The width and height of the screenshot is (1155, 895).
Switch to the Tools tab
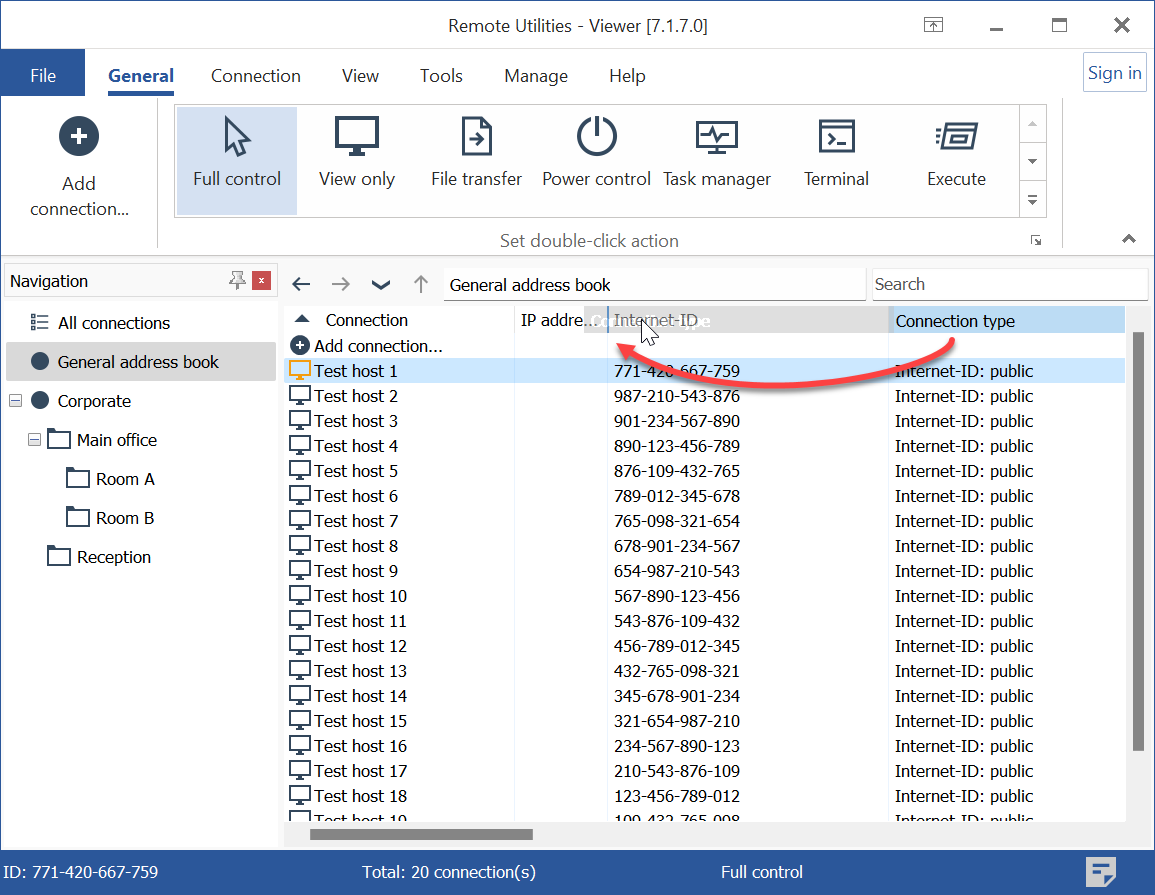441,76
